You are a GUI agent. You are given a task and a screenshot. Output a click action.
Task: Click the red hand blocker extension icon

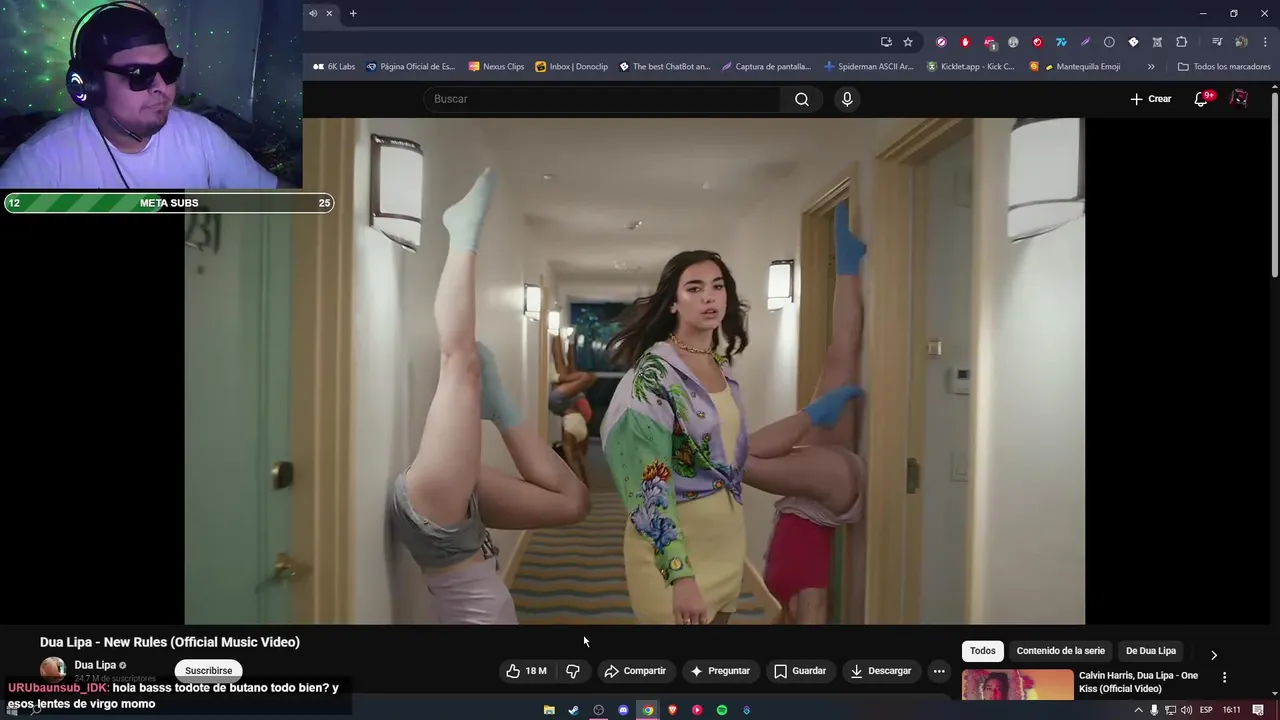pos(965,42)
